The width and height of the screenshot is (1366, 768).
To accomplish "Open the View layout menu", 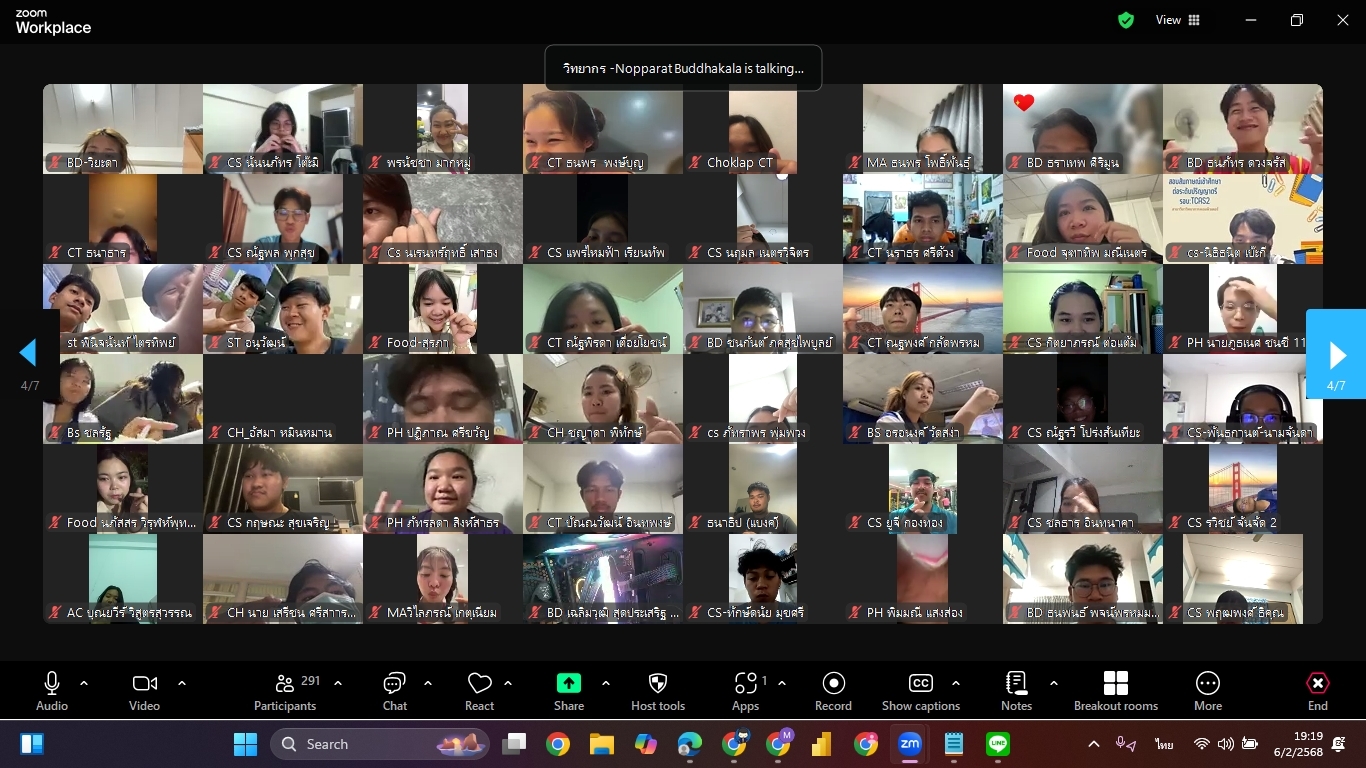I will [x=1178, y=20].
